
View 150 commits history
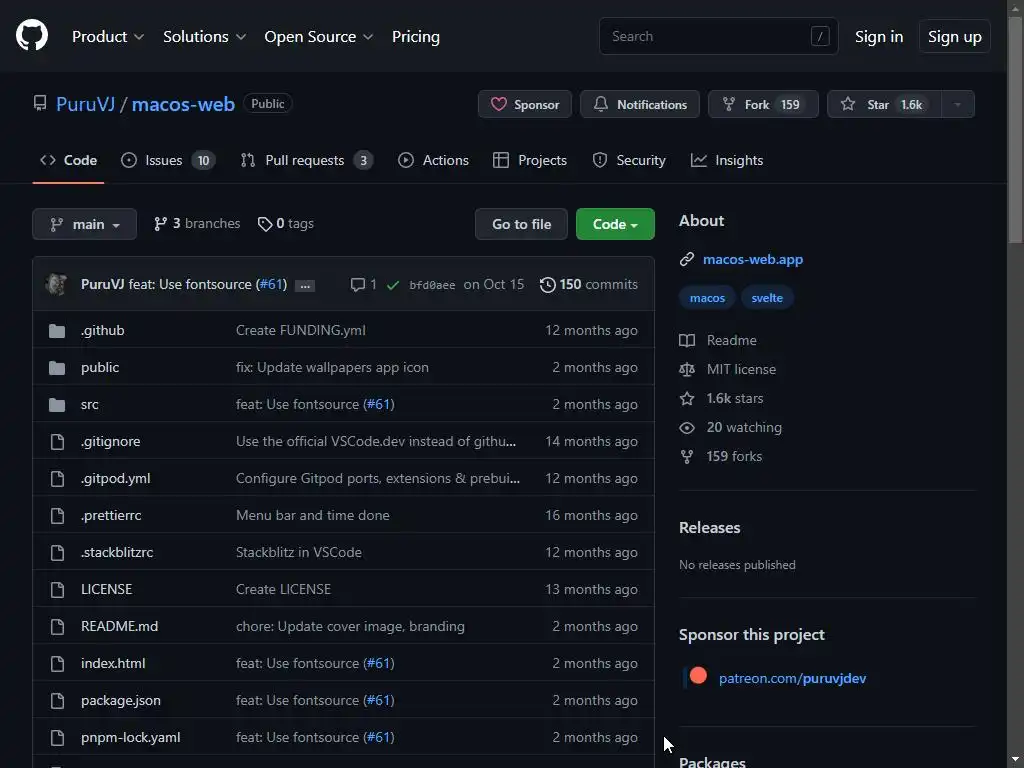589,285
